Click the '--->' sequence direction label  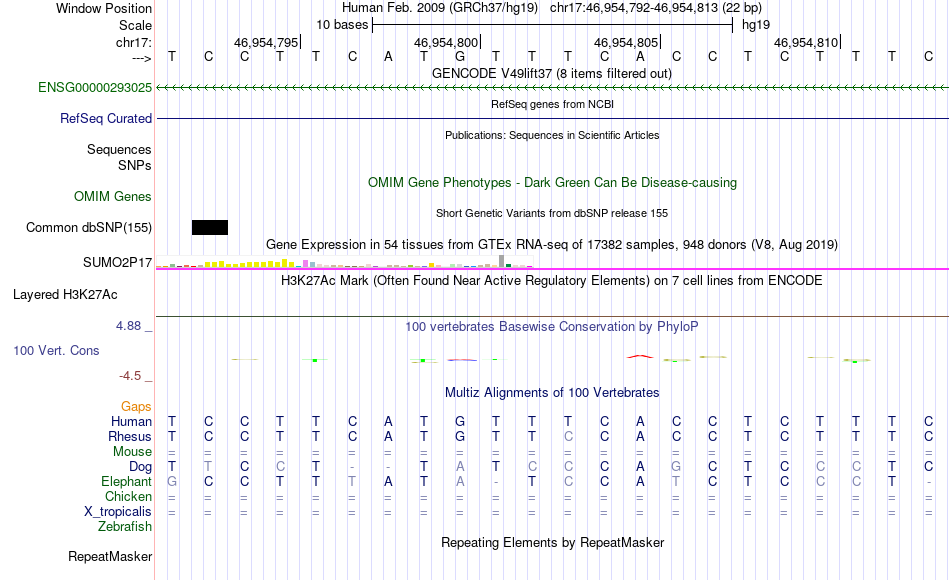142,58
